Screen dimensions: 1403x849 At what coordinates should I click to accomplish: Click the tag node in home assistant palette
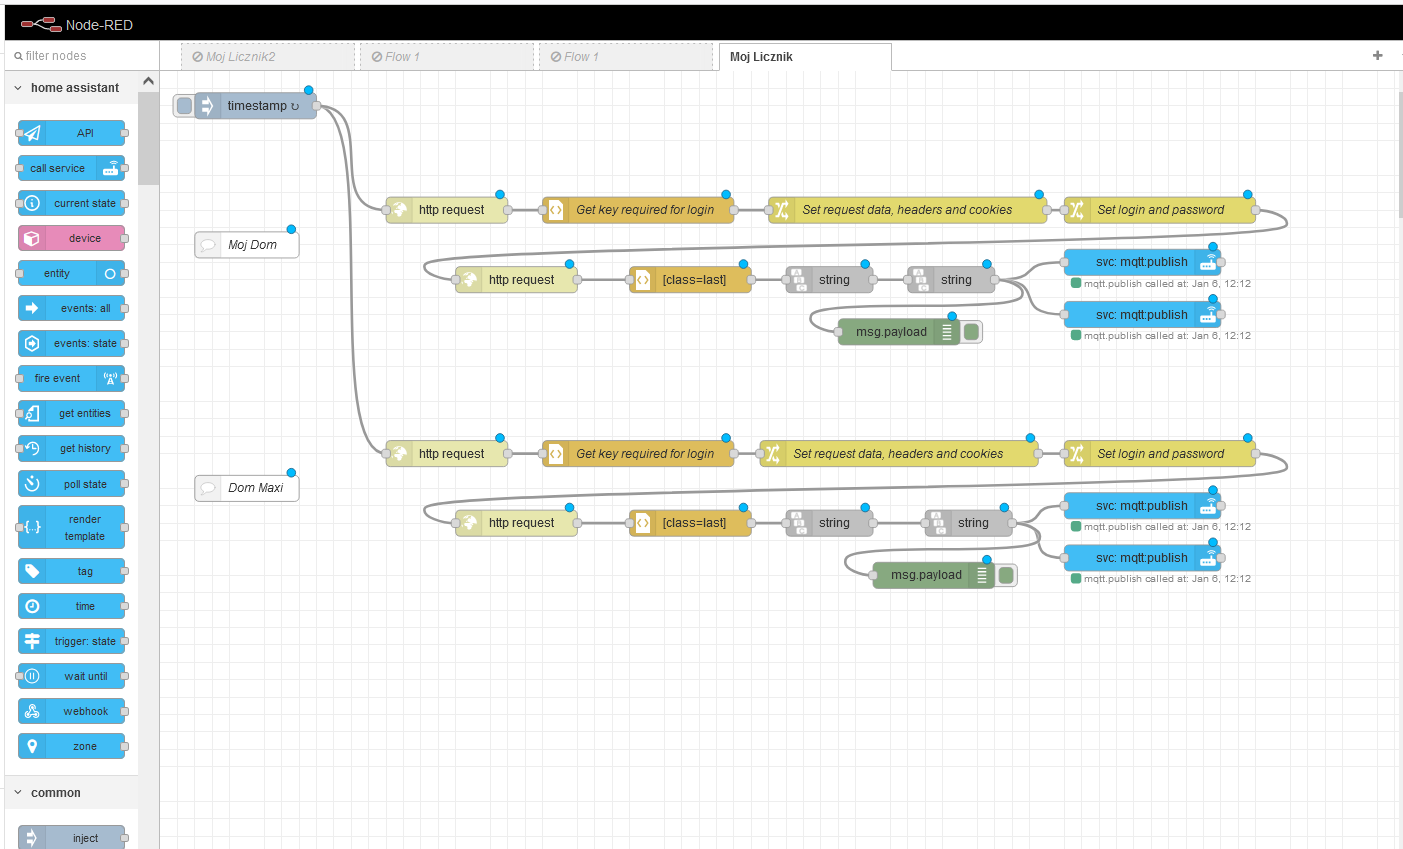[71, 571]
